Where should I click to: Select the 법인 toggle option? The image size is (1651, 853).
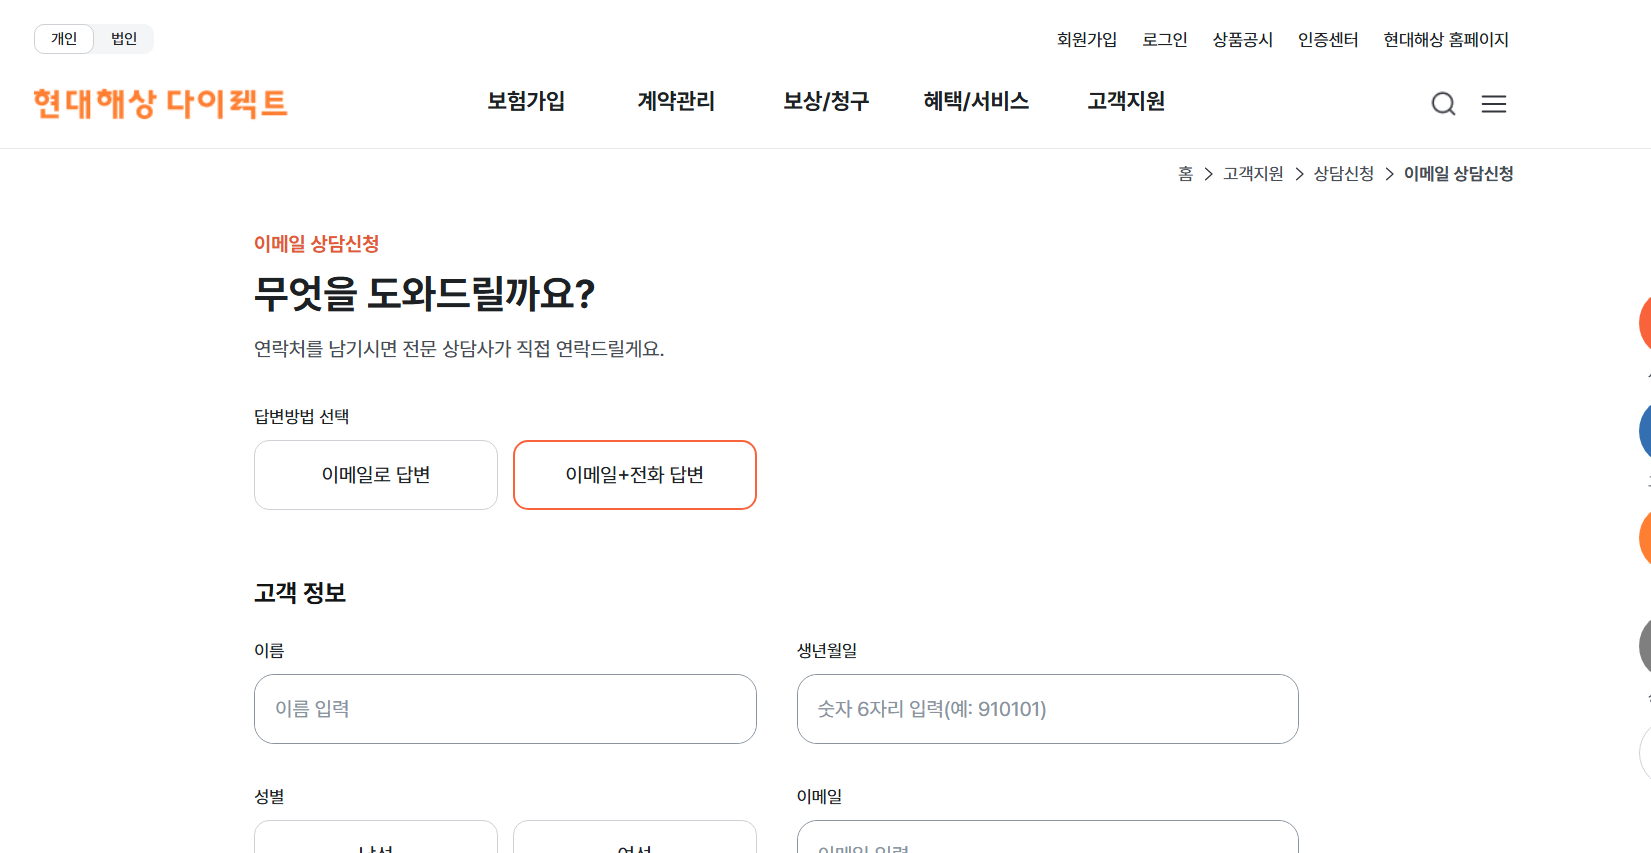click(124, 39)
